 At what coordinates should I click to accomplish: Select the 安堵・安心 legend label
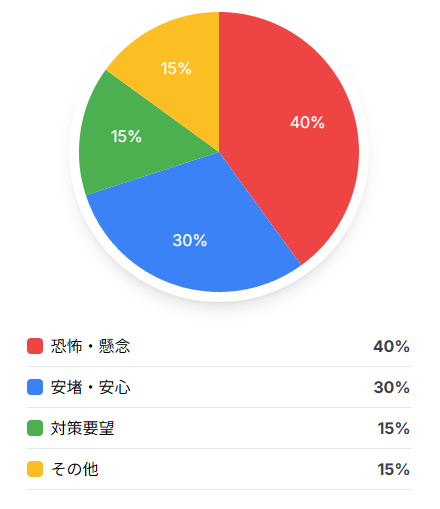pos(90,387)
